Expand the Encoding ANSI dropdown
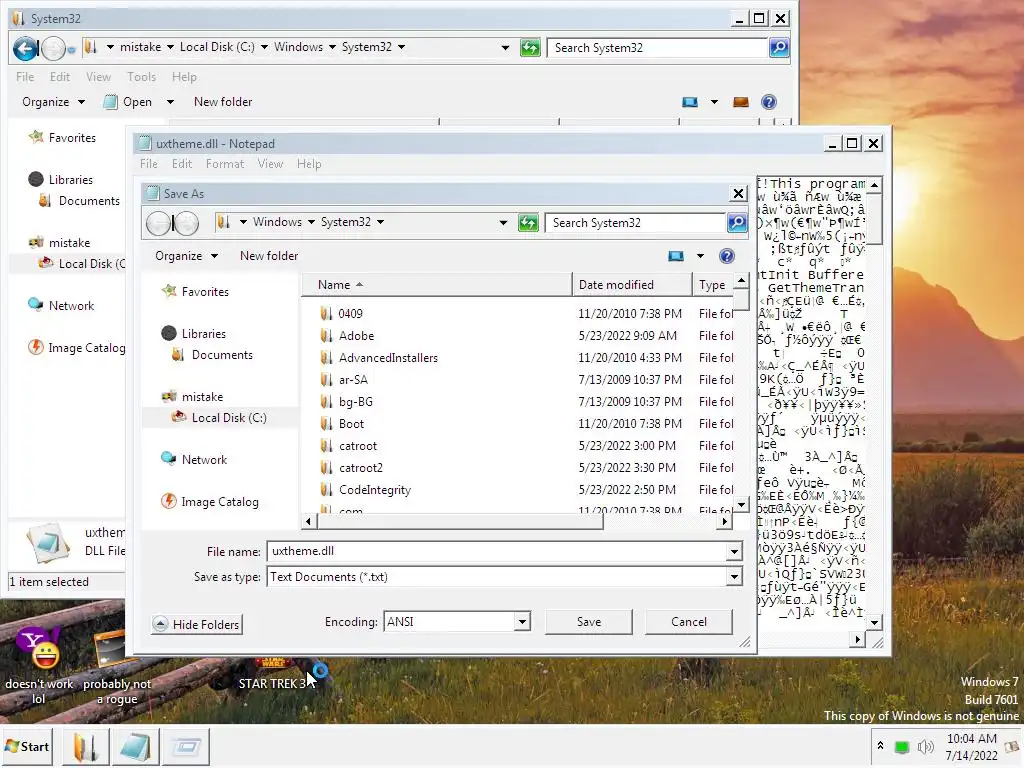Image resolution: width=1024 pixels, height=768 pixels. pyautogui.click(x=522, y=622)
